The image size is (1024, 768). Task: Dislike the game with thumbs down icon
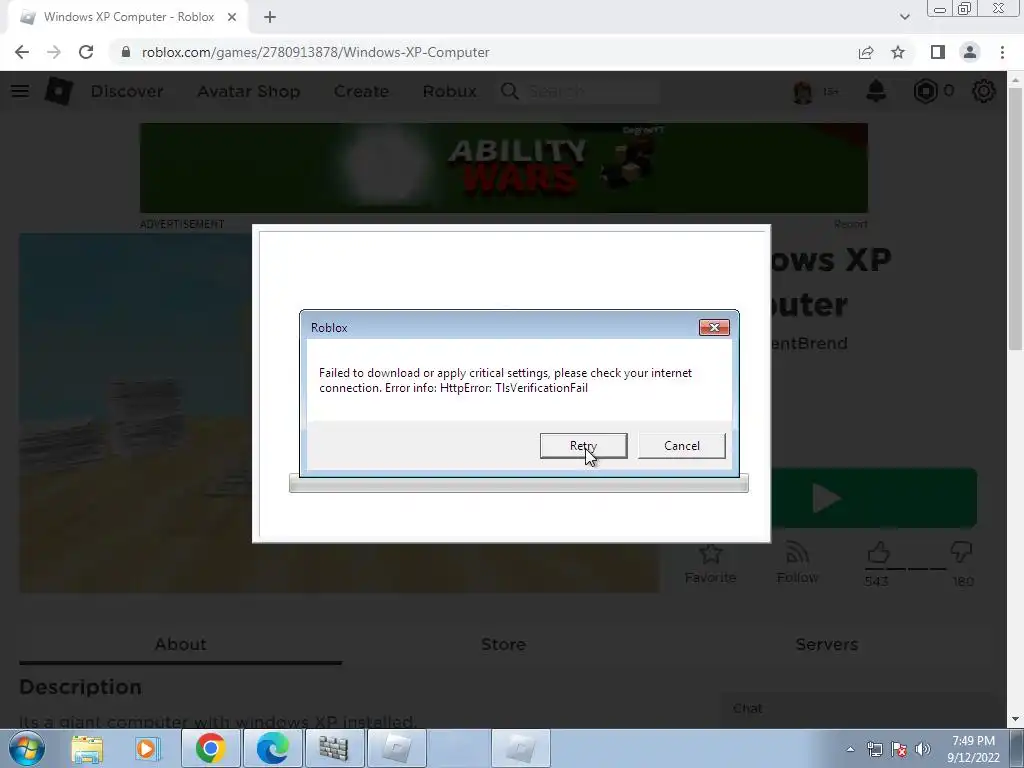tap(961, 553)
